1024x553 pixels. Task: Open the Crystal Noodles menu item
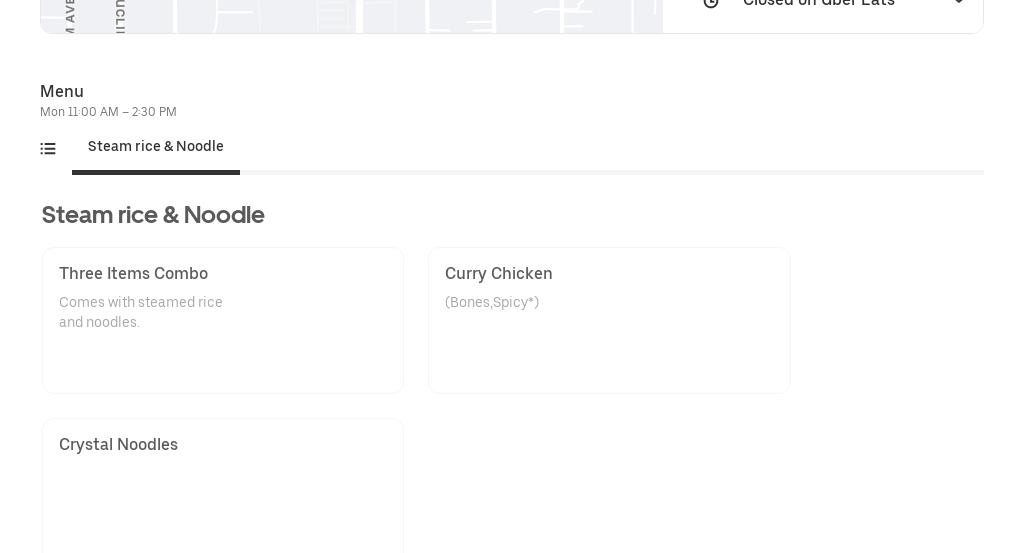click(223, 486)
